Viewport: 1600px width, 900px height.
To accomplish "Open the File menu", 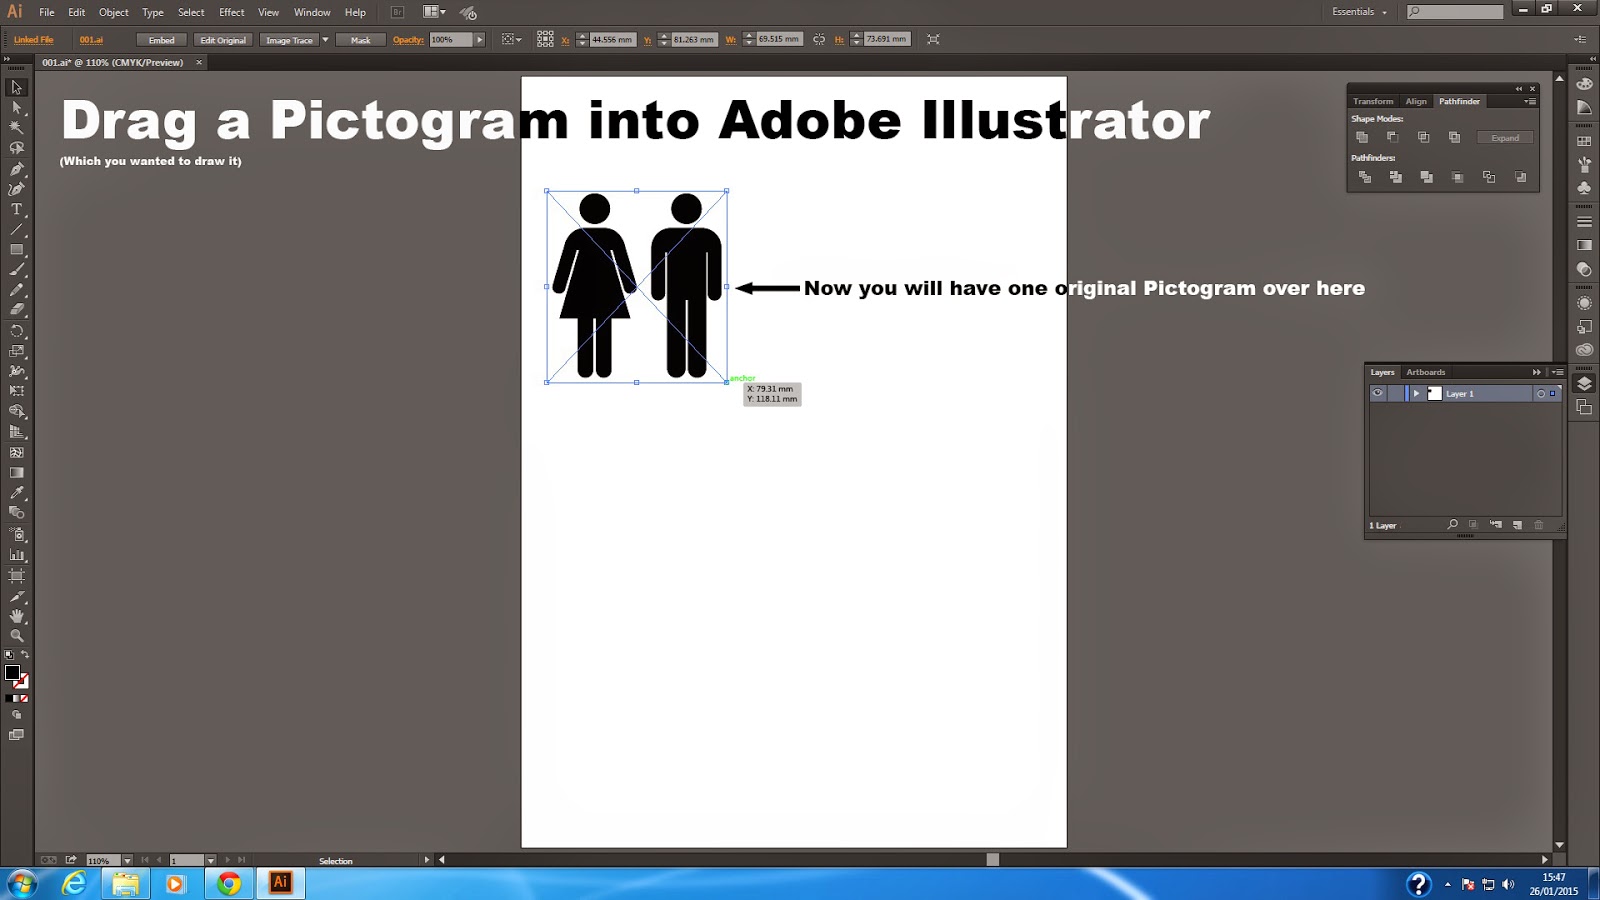I will click(47, 12).
